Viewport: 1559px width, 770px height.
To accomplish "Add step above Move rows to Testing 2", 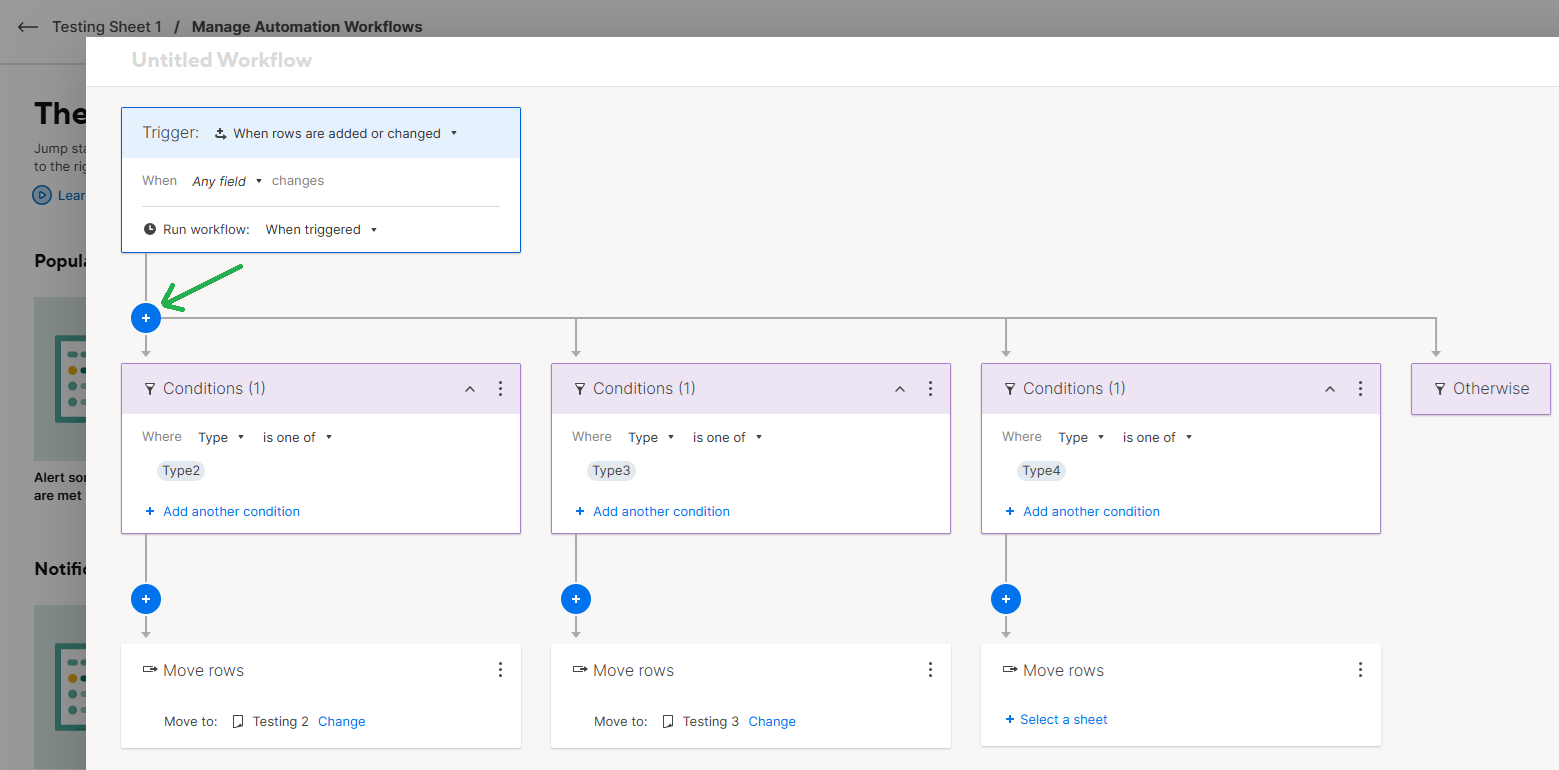I will pyautogui.click(x=146, y=599).
